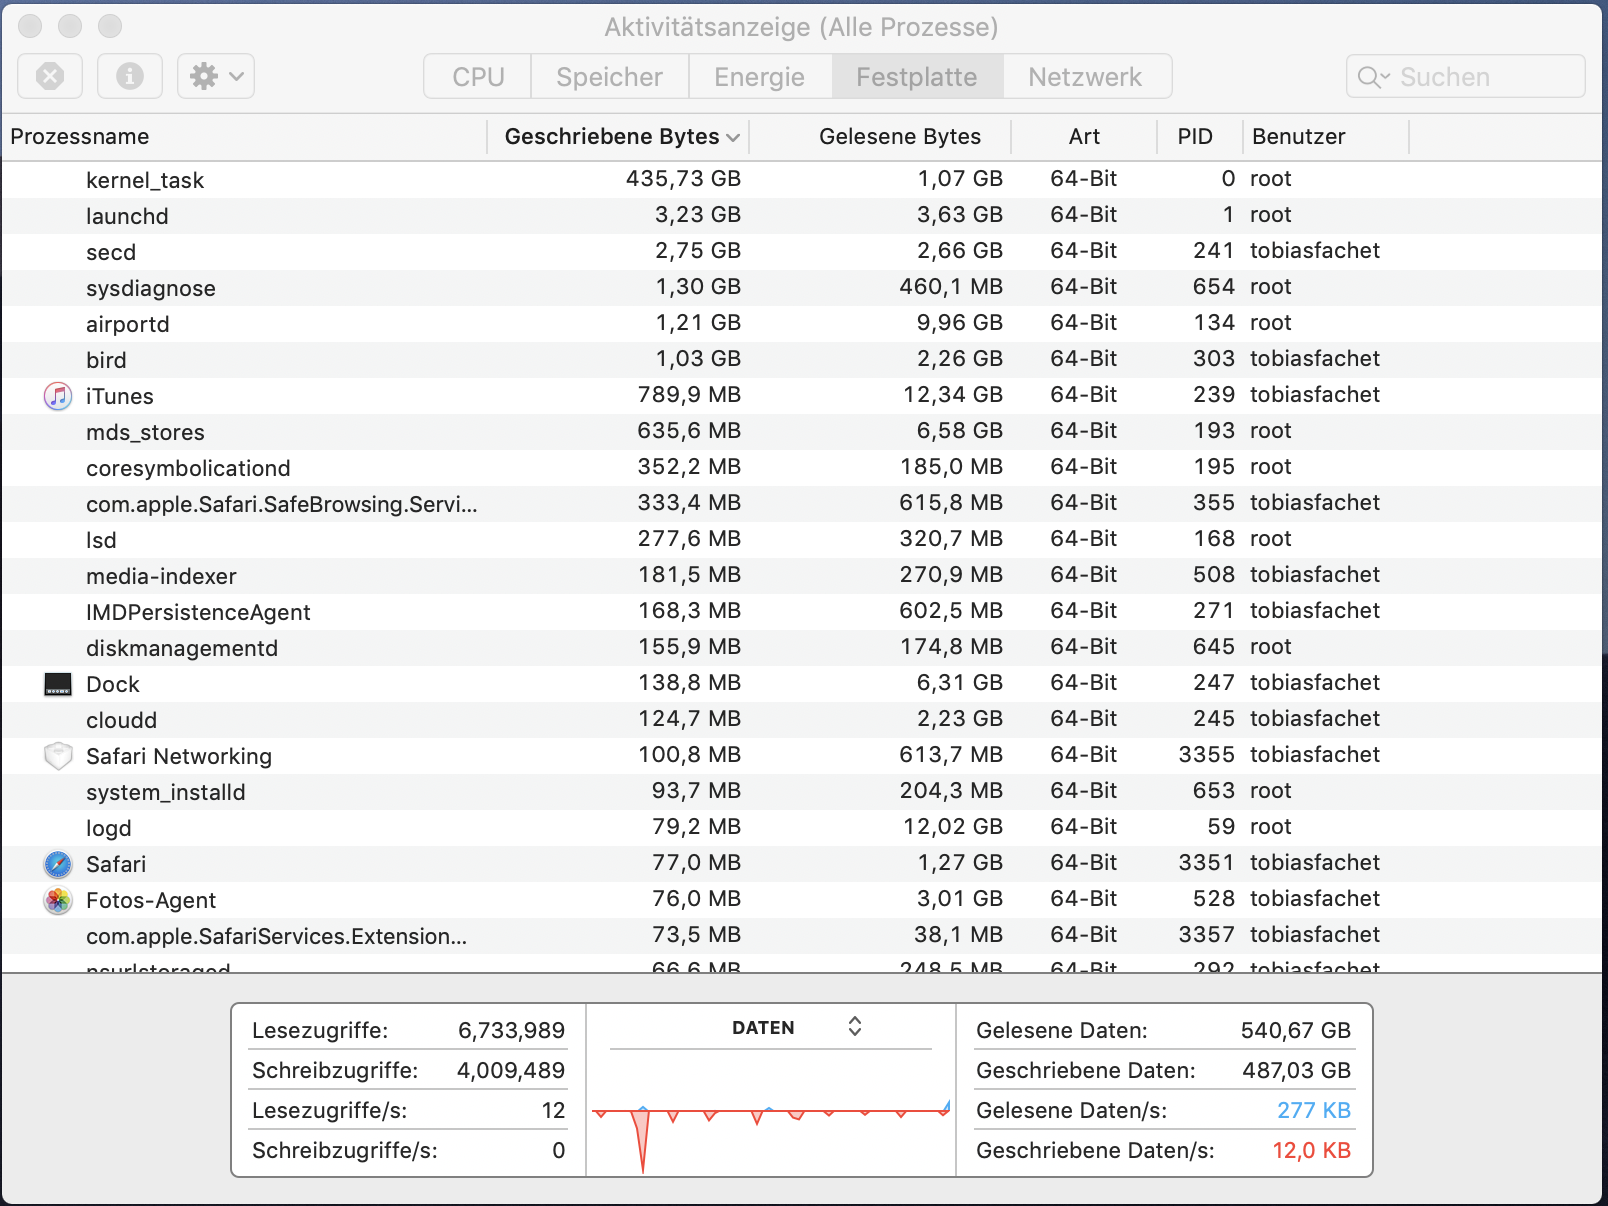The width and height of the screenshot is (1608, 1206).
Task: Open the gear actions dropdown menu
Action: point(216,76)
